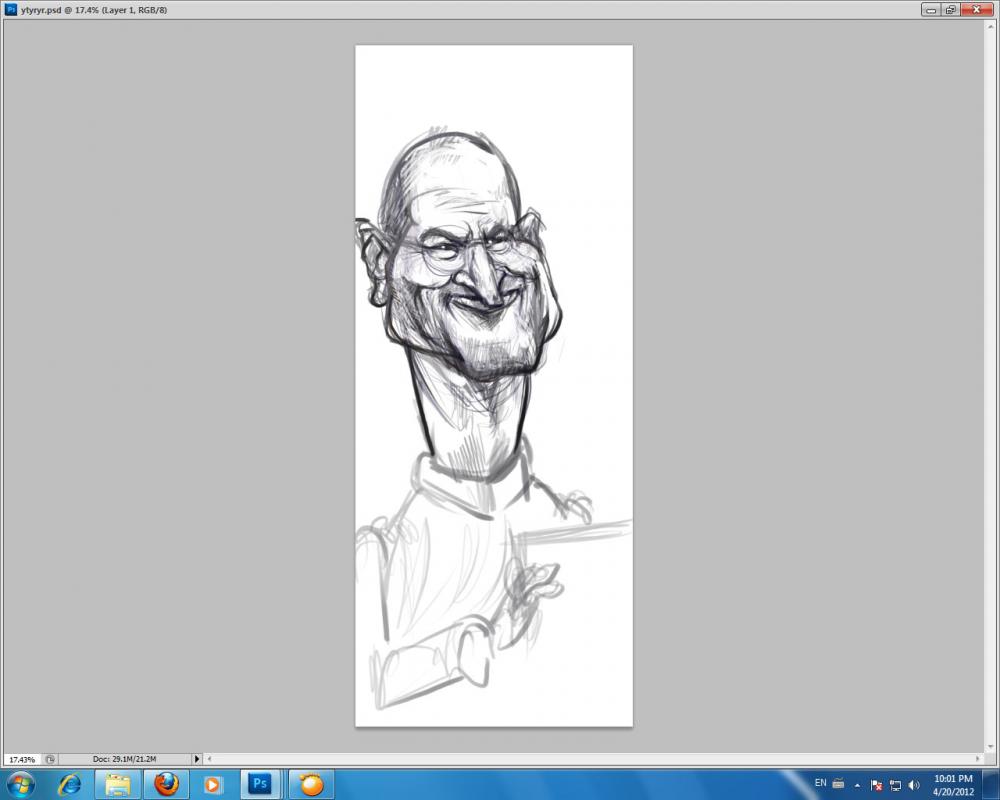
Task: Click the zoom percentage field showing 17.43%
Action: click(x=22, y=759)
